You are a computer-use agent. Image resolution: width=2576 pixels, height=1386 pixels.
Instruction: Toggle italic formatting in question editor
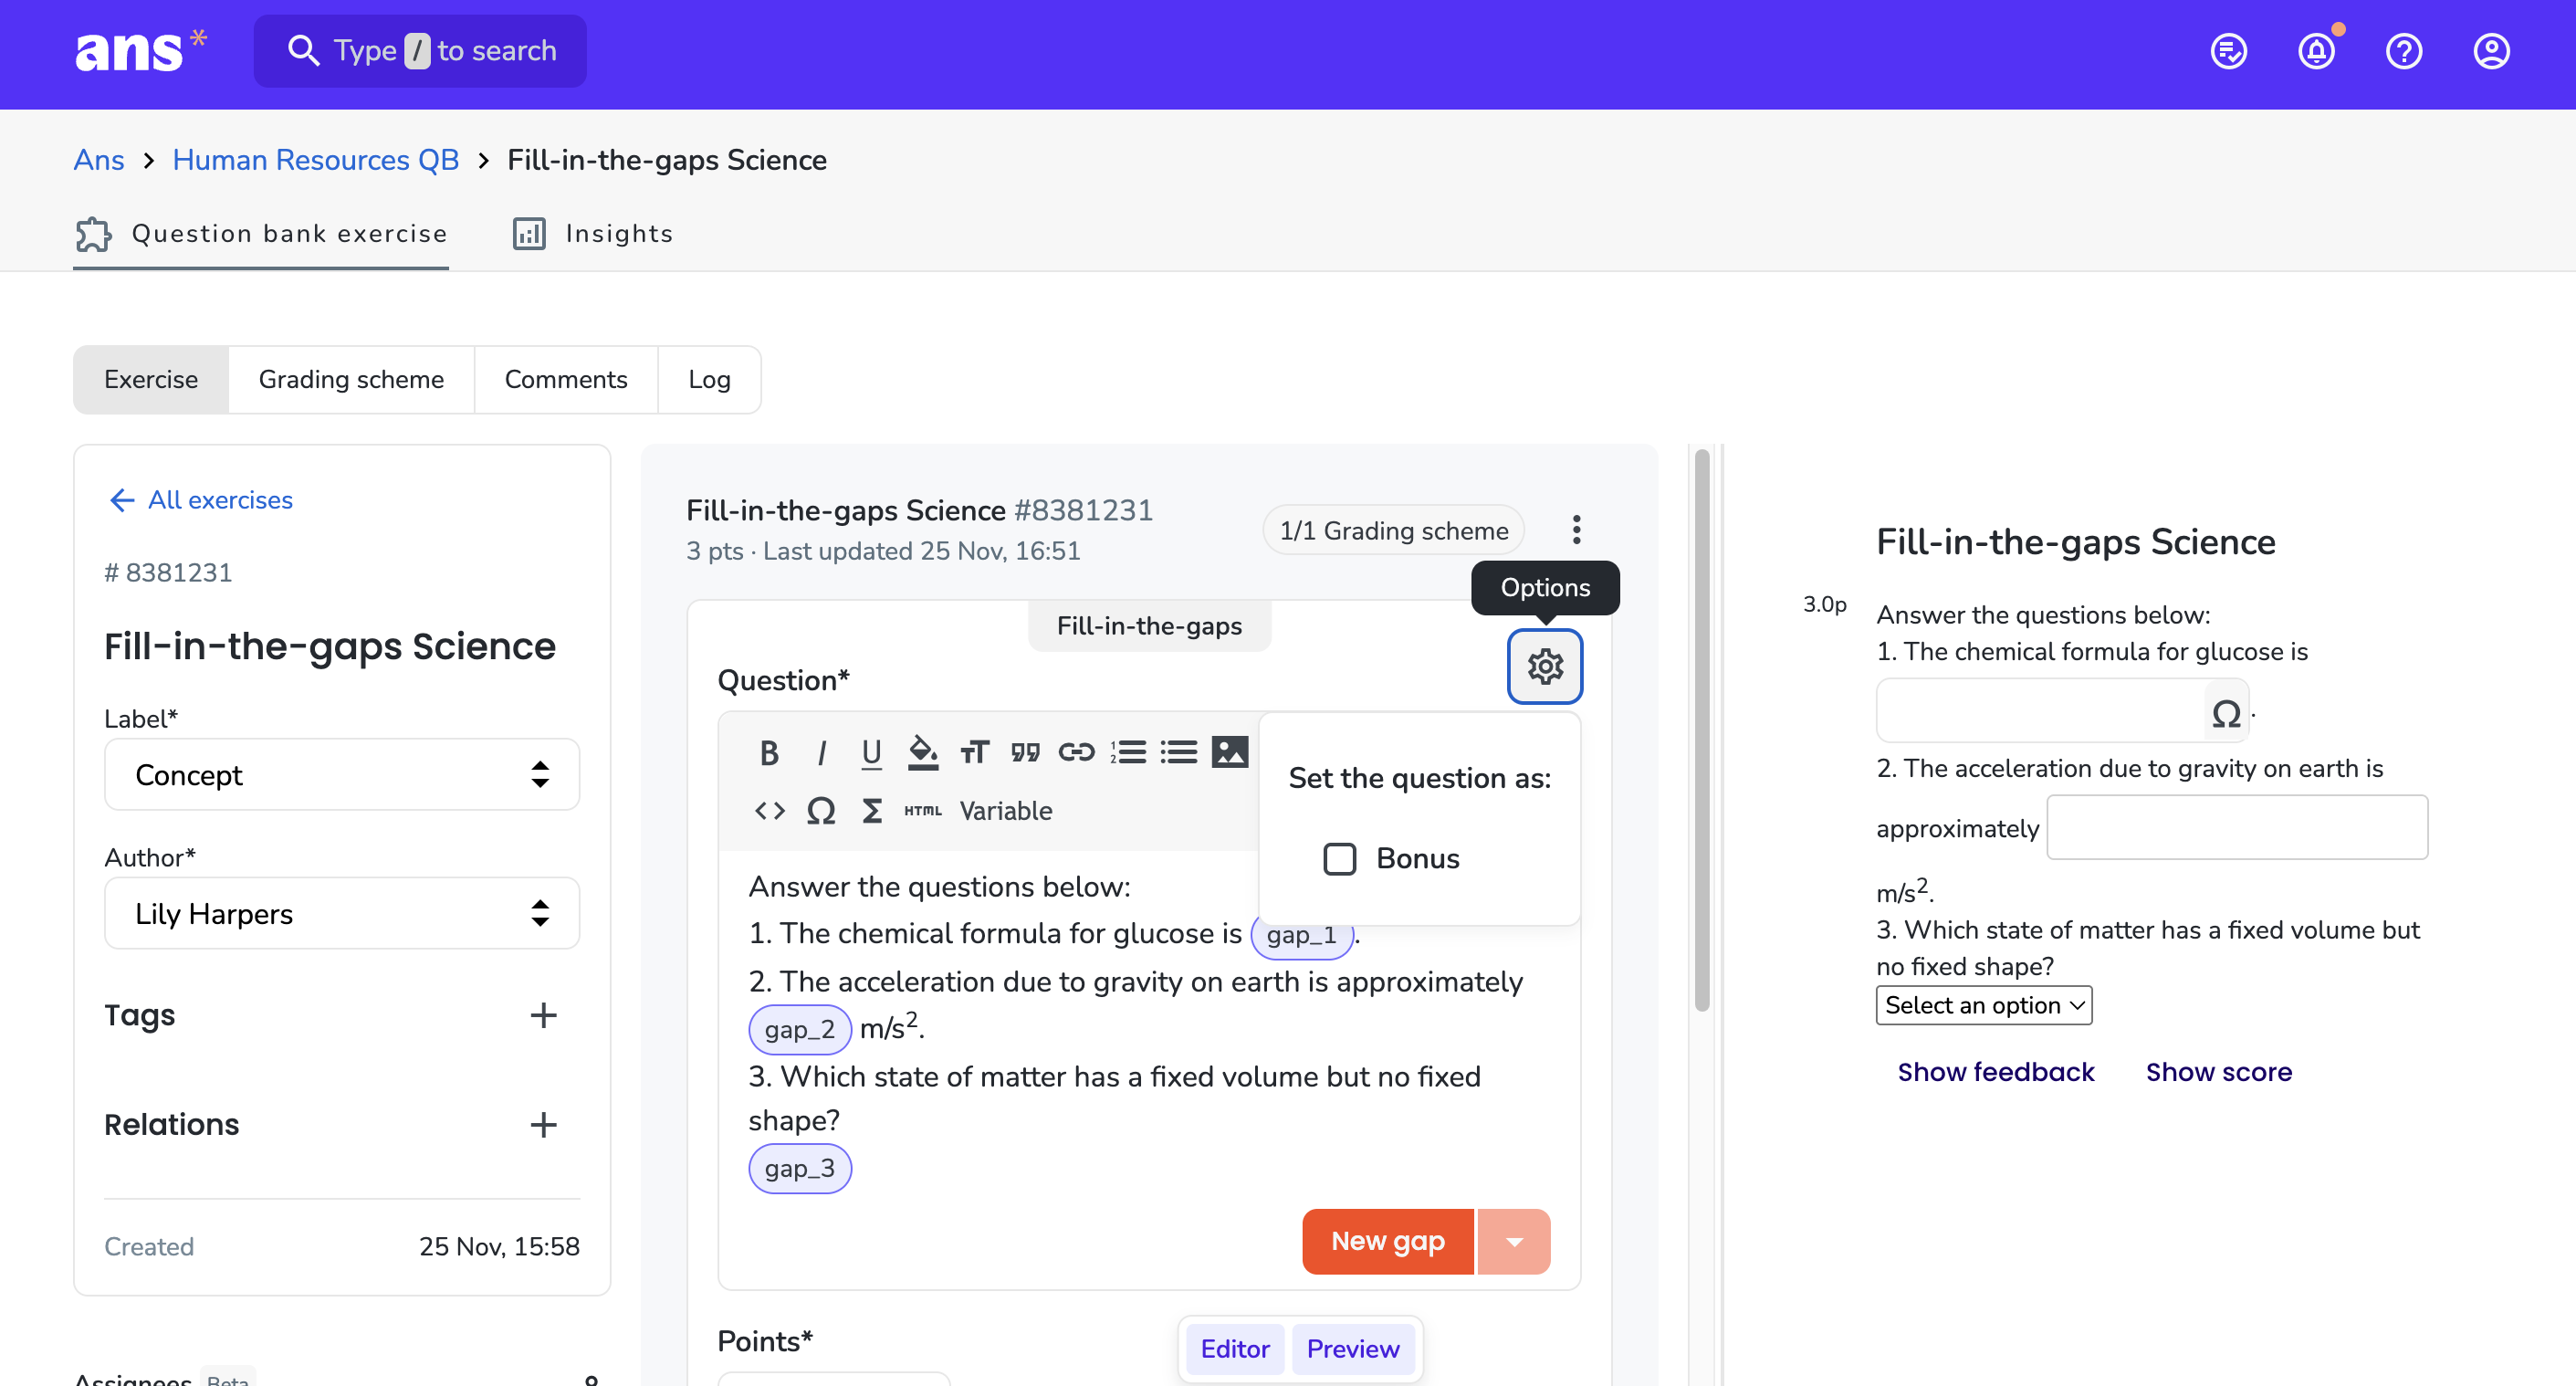coord(821,752)
